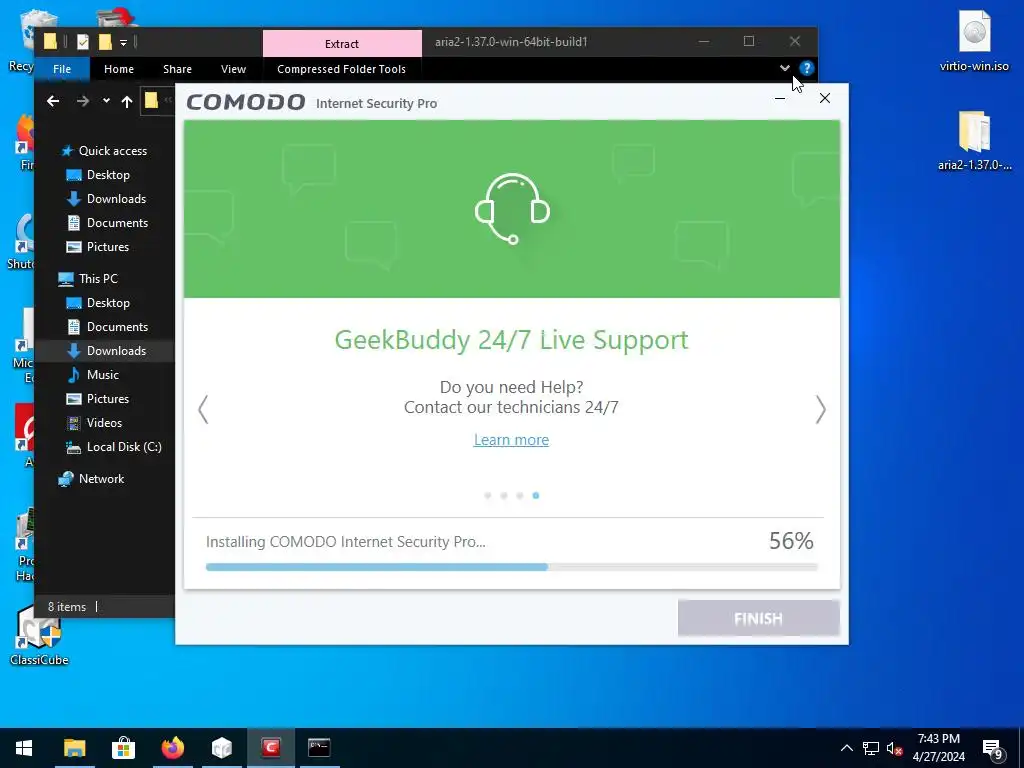
Task: Go up one folder level in Explorer
Action: [x=127, y=101]
